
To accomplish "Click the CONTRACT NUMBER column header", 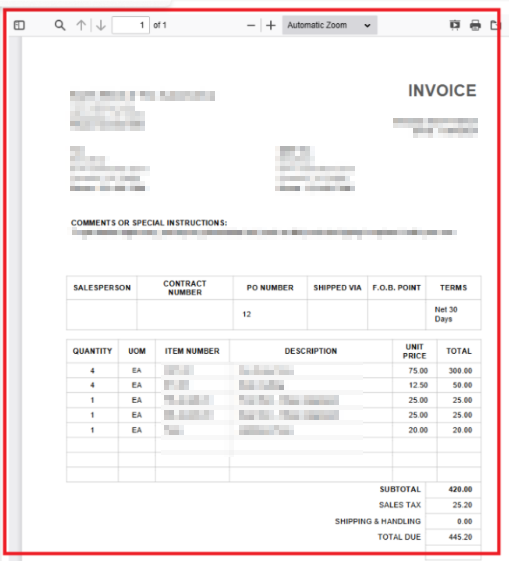I will tap(185, 288).
